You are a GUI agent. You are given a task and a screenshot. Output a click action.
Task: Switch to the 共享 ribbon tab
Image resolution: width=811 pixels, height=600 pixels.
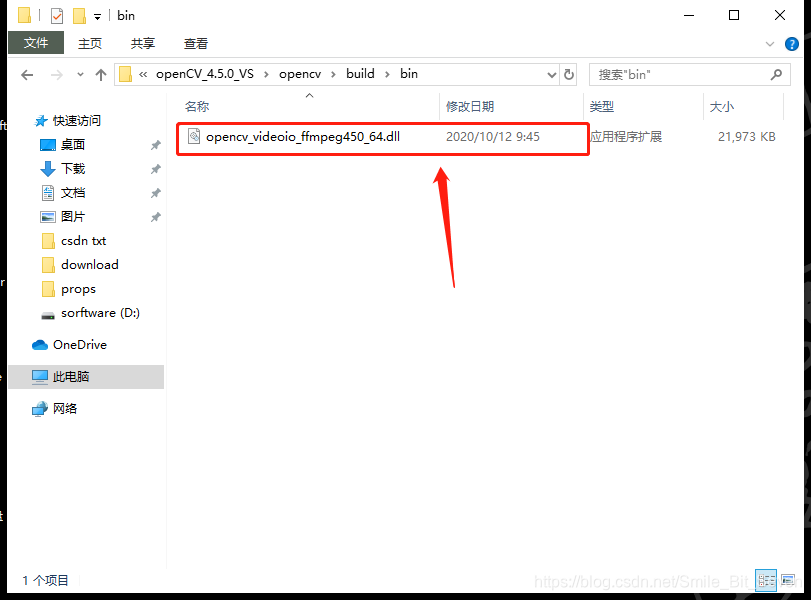[x=143, y=43]
